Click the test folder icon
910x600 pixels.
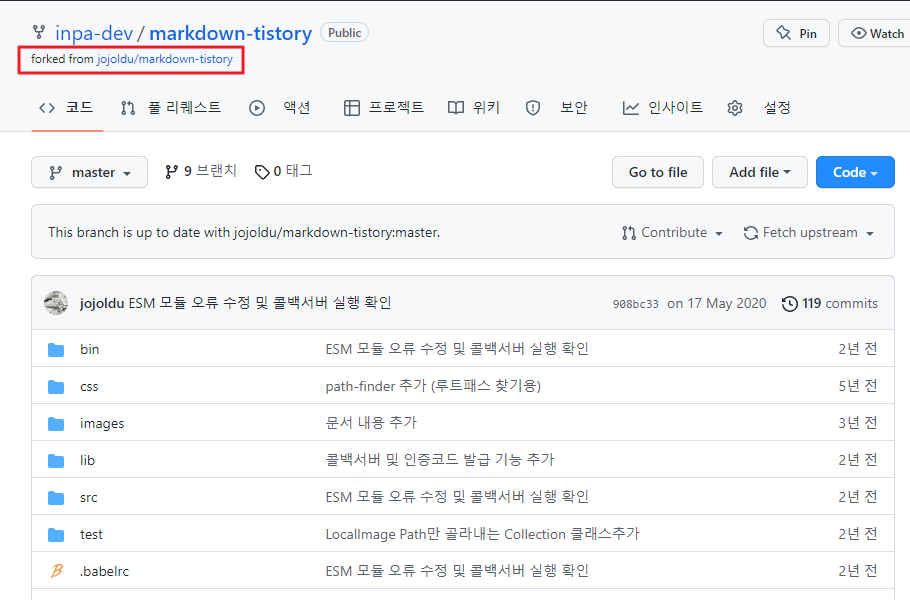[x=56, y=535]
